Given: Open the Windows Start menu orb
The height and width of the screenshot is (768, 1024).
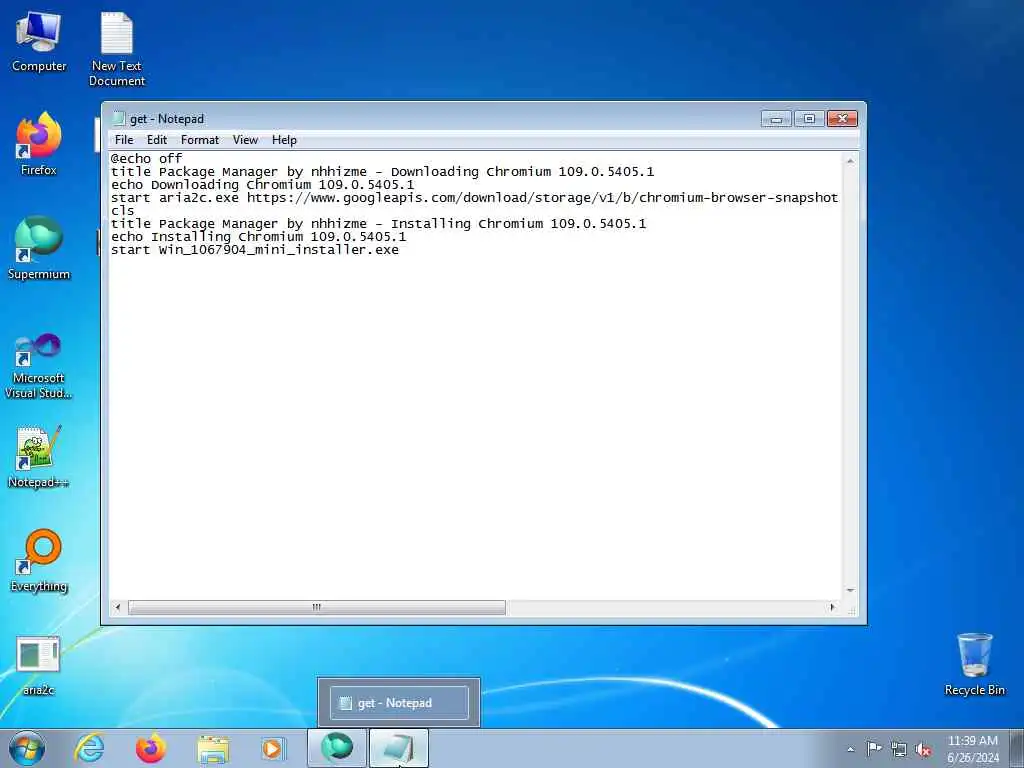Looking at the screenshot, I should (27, 748).
